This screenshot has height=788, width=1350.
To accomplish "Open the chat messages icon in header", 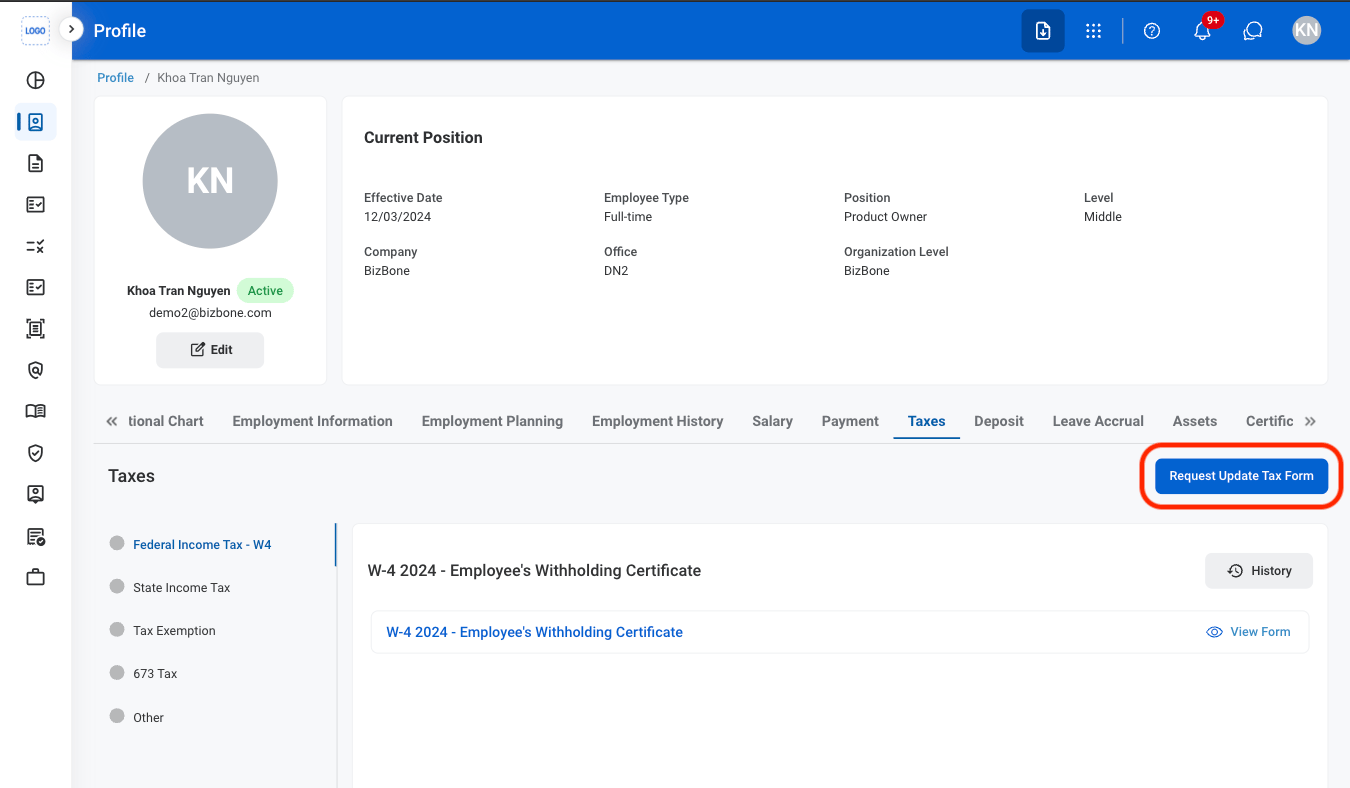I will pos(1253,31).
